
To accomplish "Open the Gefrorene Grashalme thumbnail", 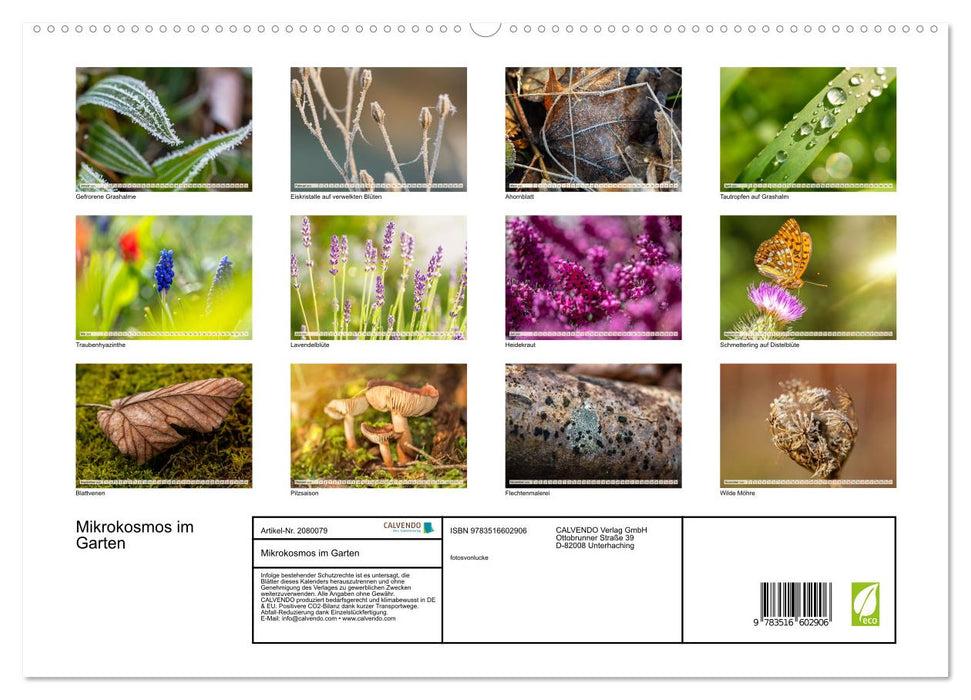I will tap(163, 125).
